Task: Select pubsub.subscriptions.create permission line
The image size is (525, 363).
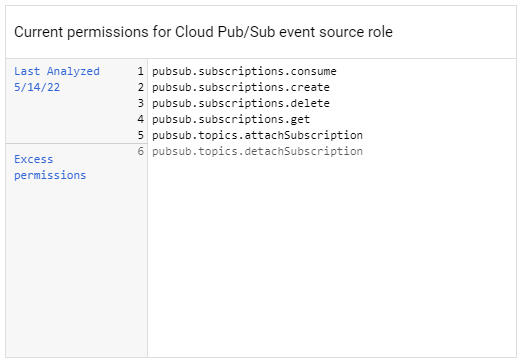Action: click(x=241, y=87)
